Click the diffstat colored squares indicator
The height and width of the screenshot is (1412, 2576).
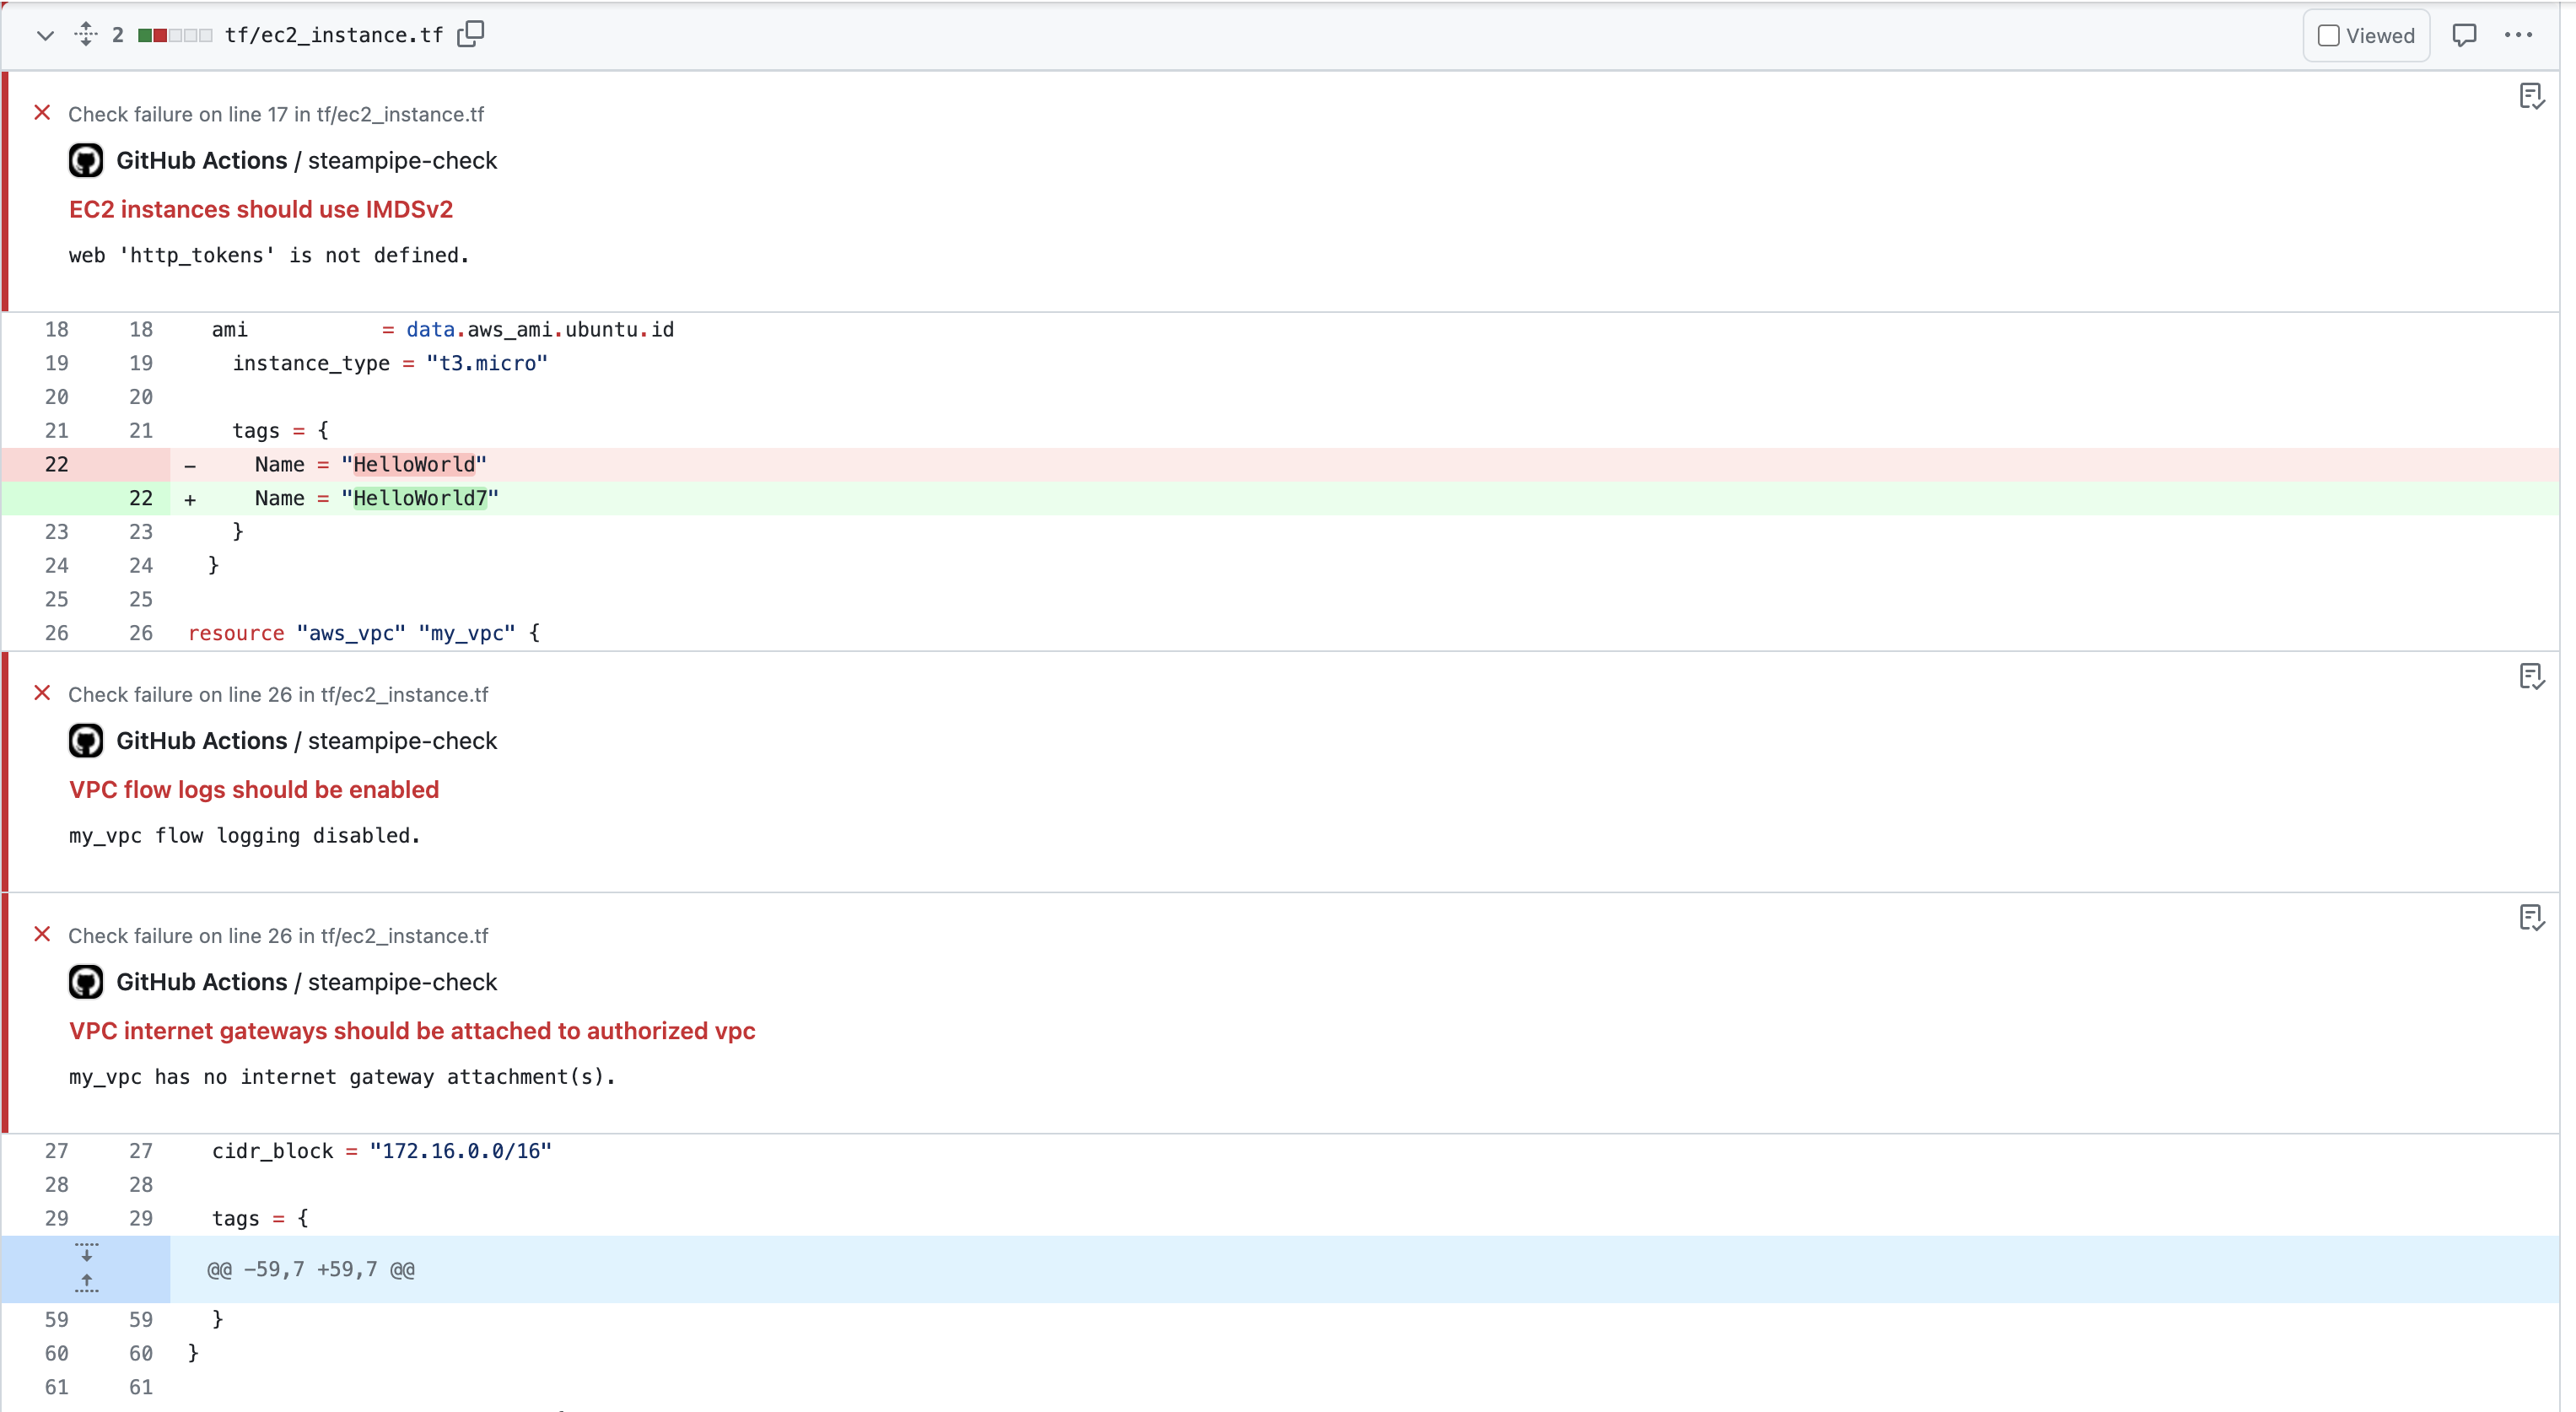point(175,36)
